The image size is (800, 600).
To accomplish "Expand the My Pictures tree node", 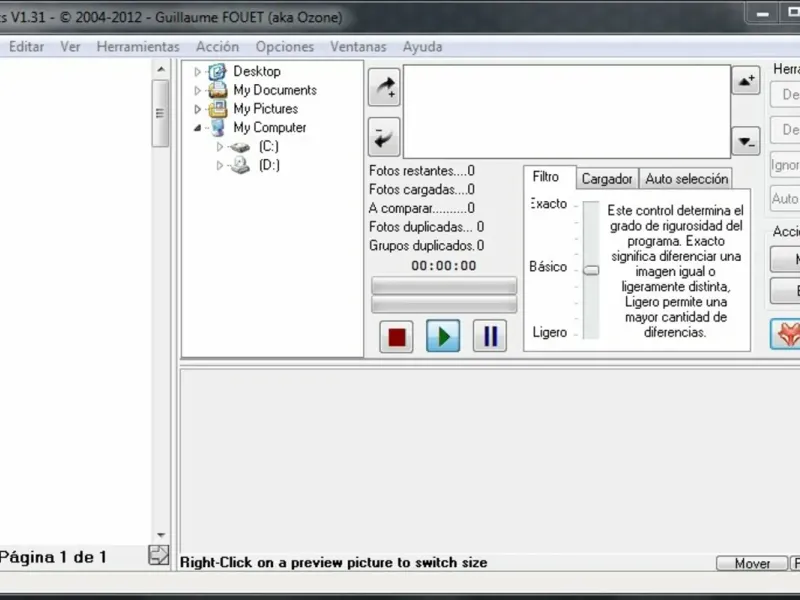I will click(x=197, y=109).
